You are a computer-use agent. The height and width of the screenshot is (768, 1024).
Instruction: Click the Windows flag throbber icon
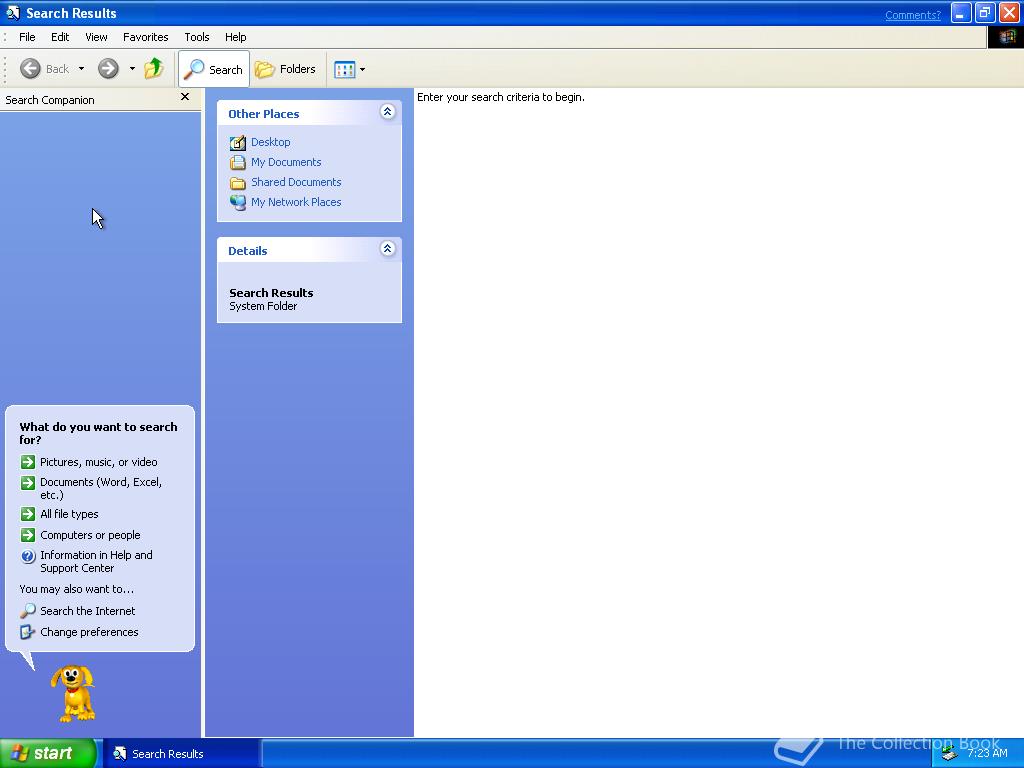(x=1006, y=37)
